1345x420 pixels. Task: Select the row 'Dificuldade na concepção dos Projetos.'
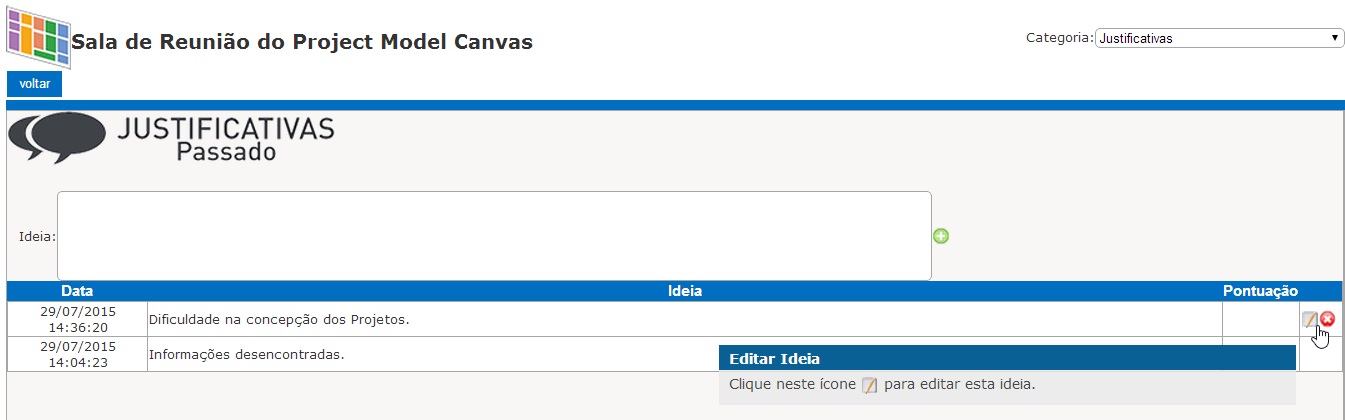click(674, 319)
